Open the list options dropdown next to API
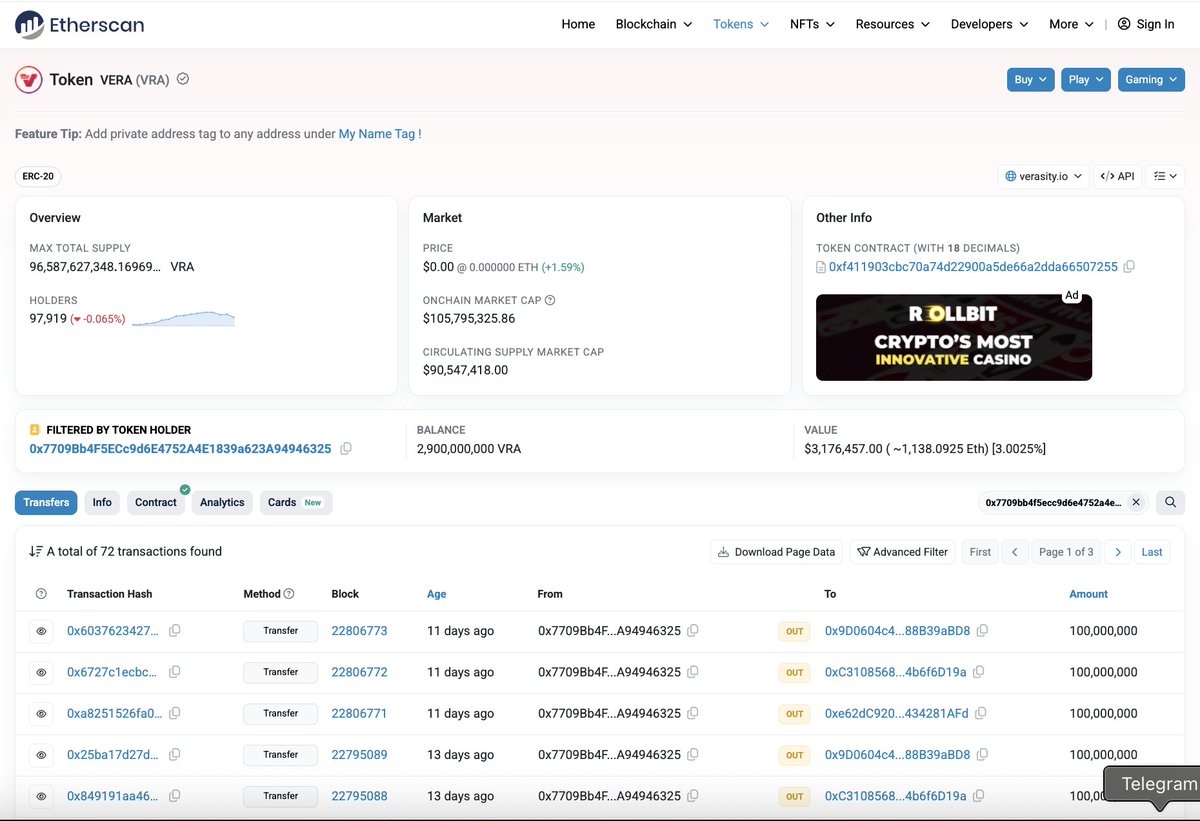The height and width of the screenshot is (821, 1200). pyautogui.click(x=1165, y=176)
